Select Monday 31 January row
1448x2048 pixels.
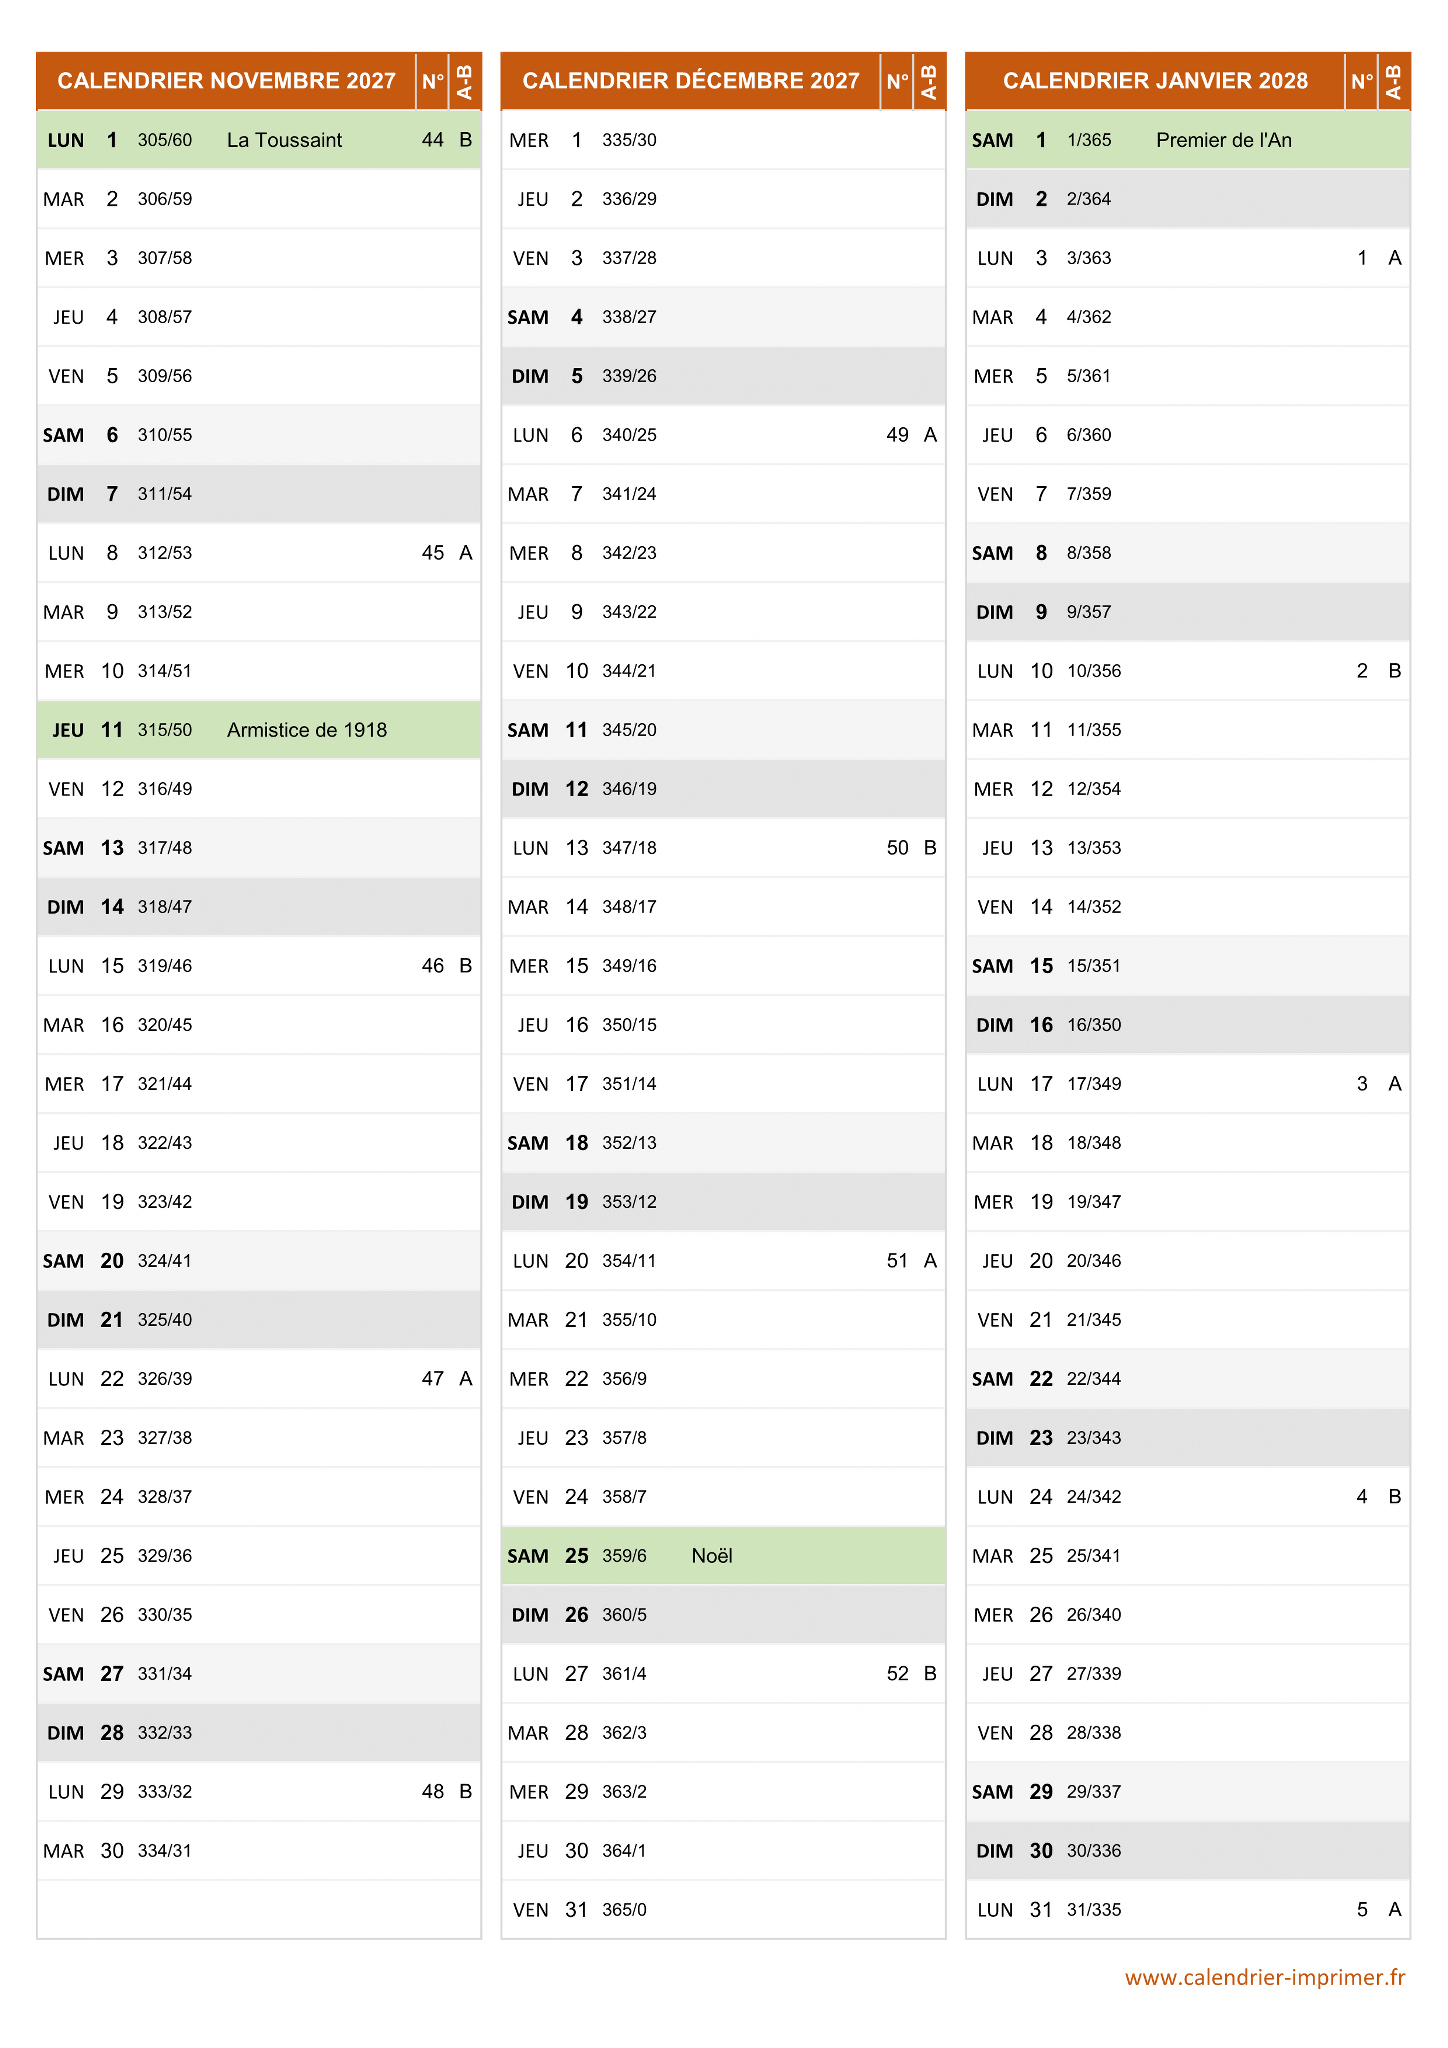1187,1910
